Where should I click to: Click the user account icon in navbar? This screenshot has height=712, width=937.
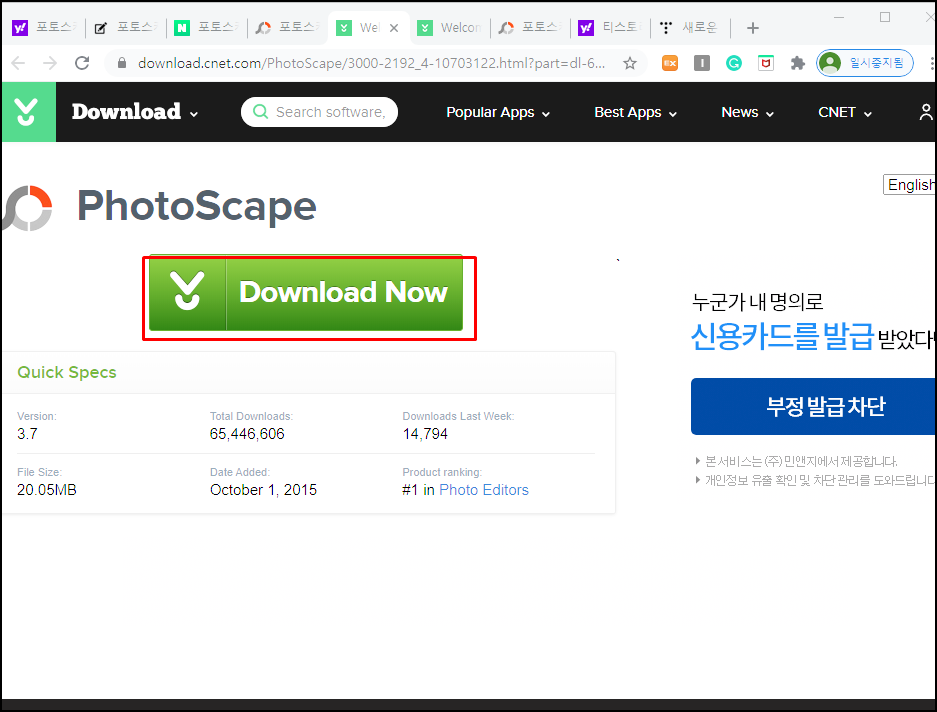point(926,112)
